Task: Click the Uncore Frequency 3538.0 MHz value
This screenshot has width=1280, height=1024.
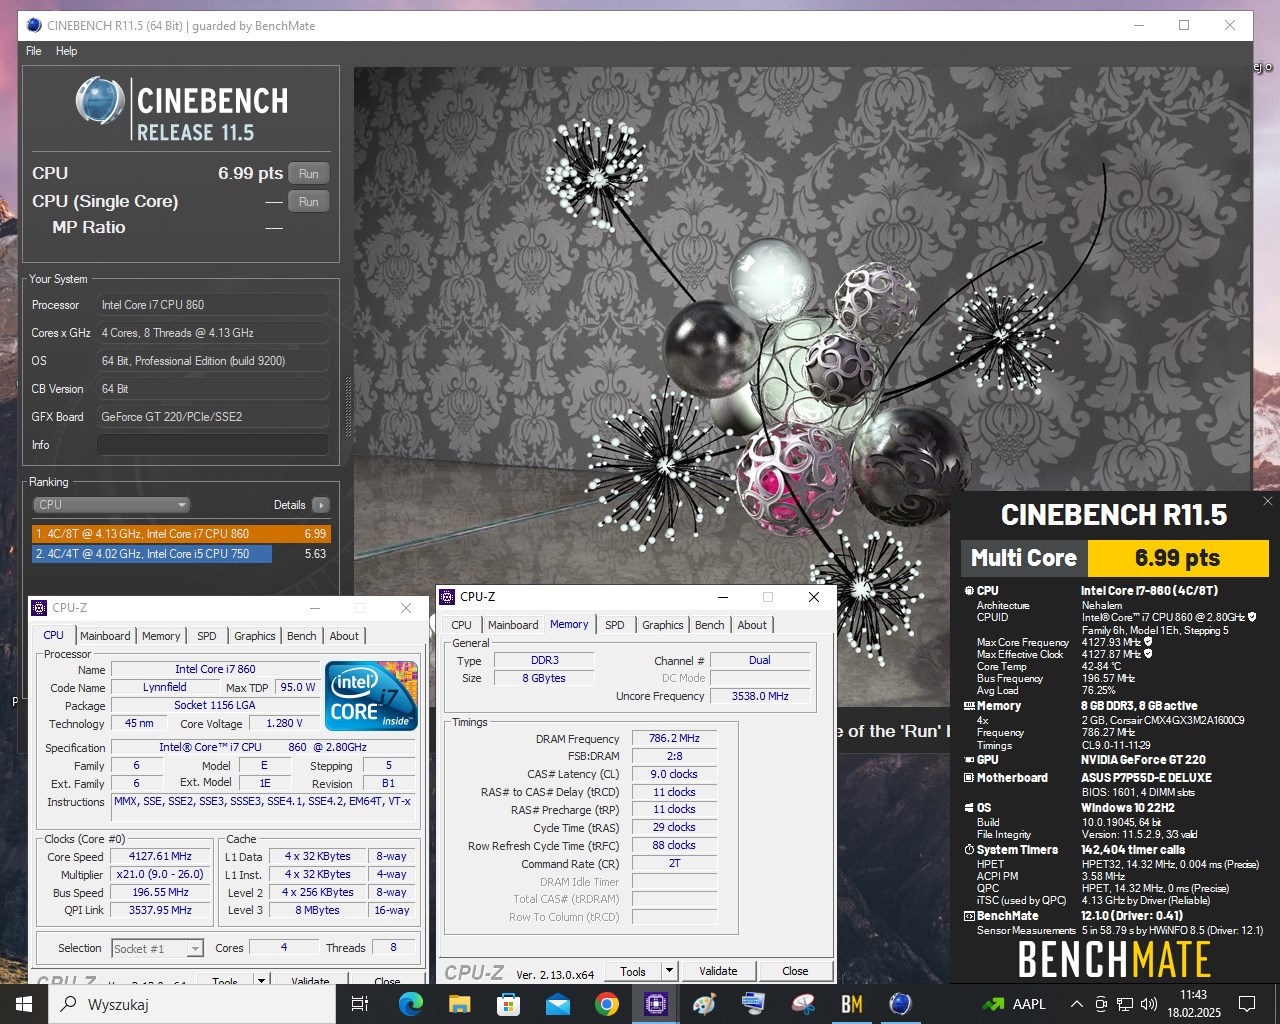Action: tap(760, 696)
